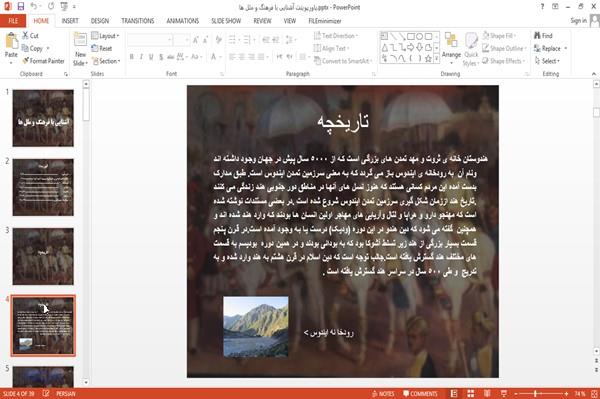Toggle Italic formatting
The width and height of the screenshot is (600, 399).
click(141, 57)
